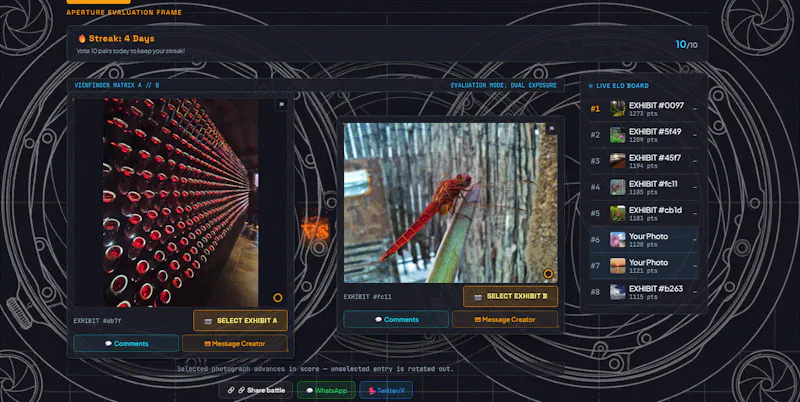Click the #1 rank number on the leaderboard
The image size is (800, 402).
click(x=595, y=109)
